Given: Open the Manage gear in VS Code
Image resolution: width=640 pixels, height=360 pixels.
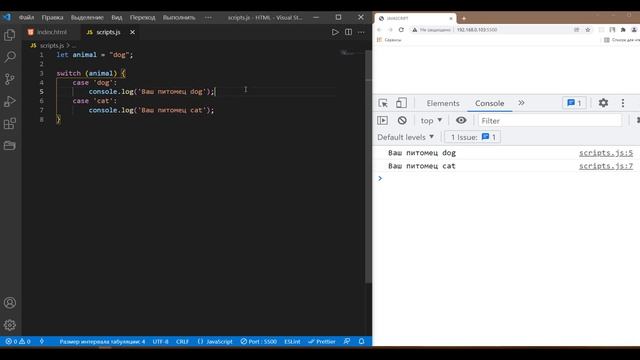Looking at the screenshot, I should coord(10,325).
